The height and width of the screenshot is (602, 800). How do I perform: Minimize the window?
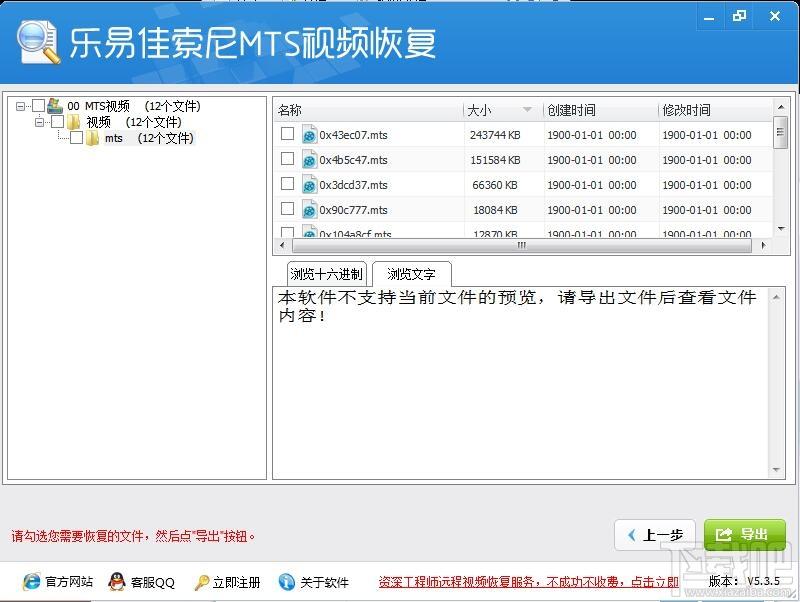[x=709, y=18]
